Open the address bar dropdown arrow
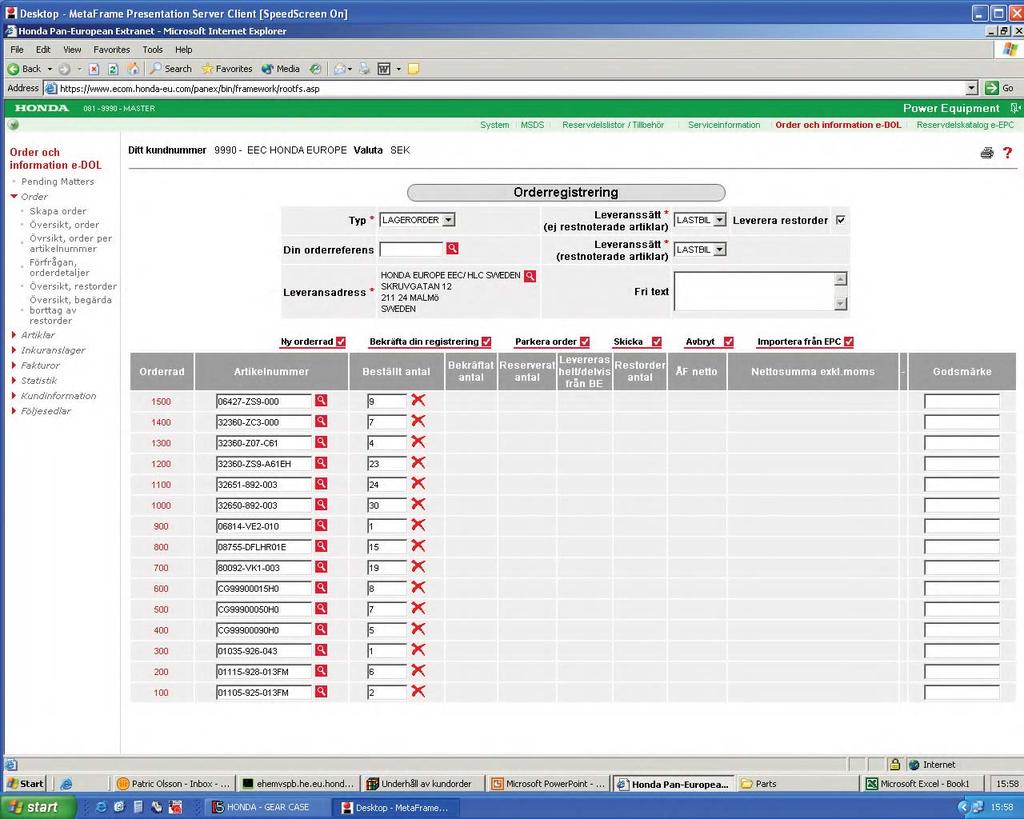1024x819 pixels. coord(971,88)
